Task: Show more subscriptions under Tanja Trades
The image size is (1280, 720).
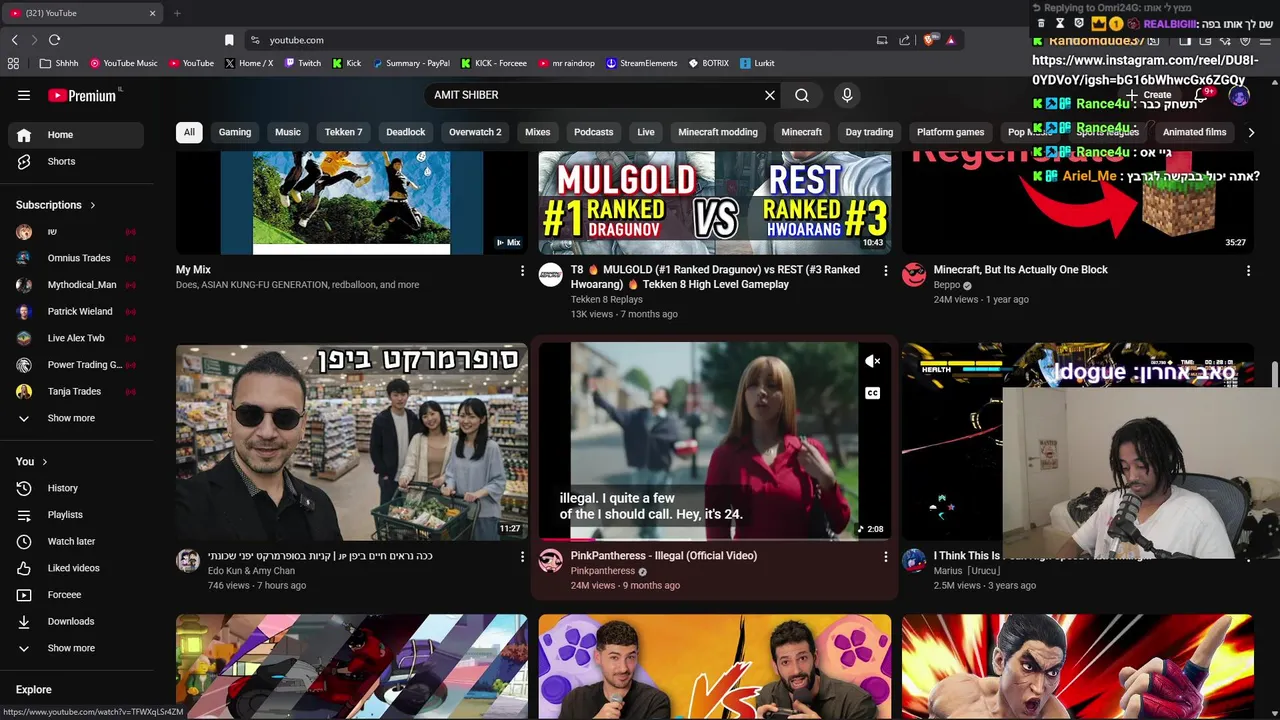Action: coord(76,418)
